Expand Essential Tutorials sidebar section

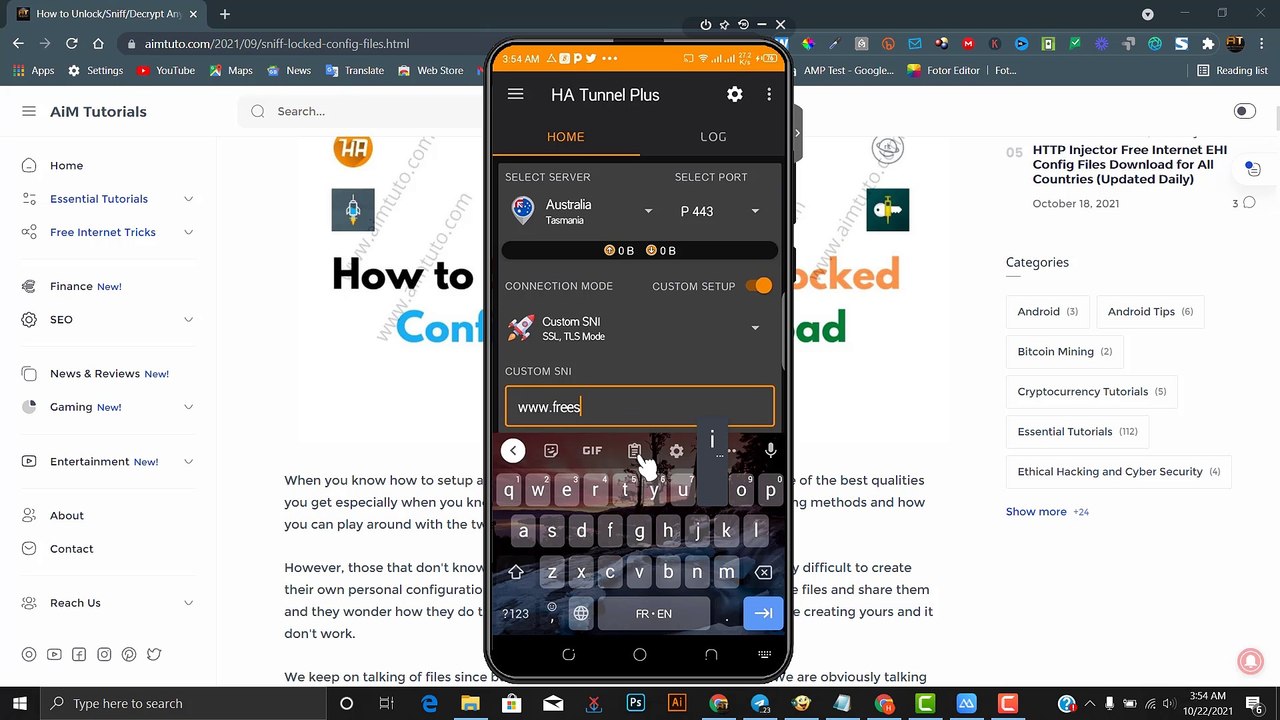[x=188, y=199]
